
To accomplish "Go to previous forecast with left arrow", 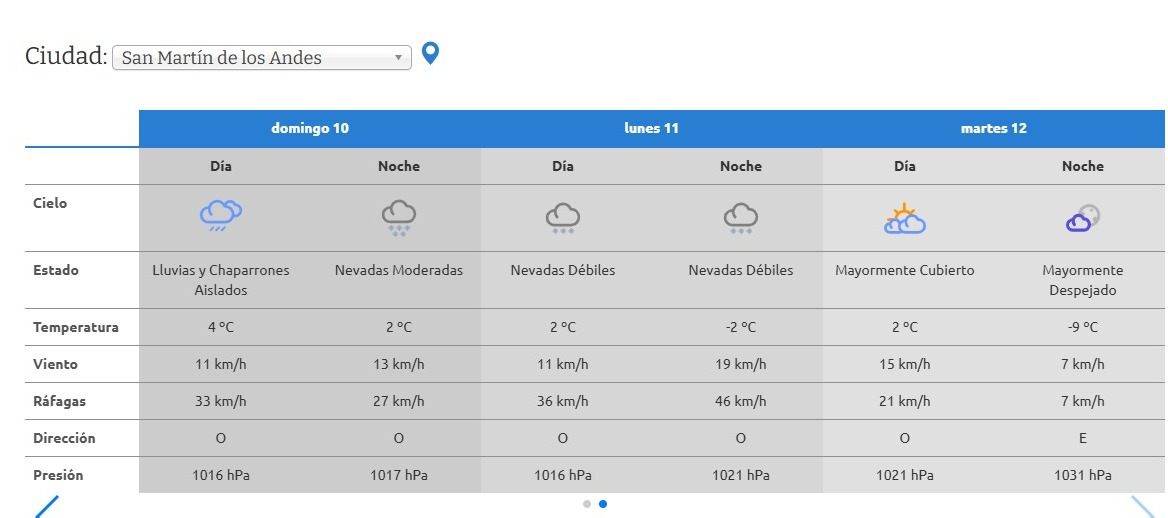I will point(47,506).
